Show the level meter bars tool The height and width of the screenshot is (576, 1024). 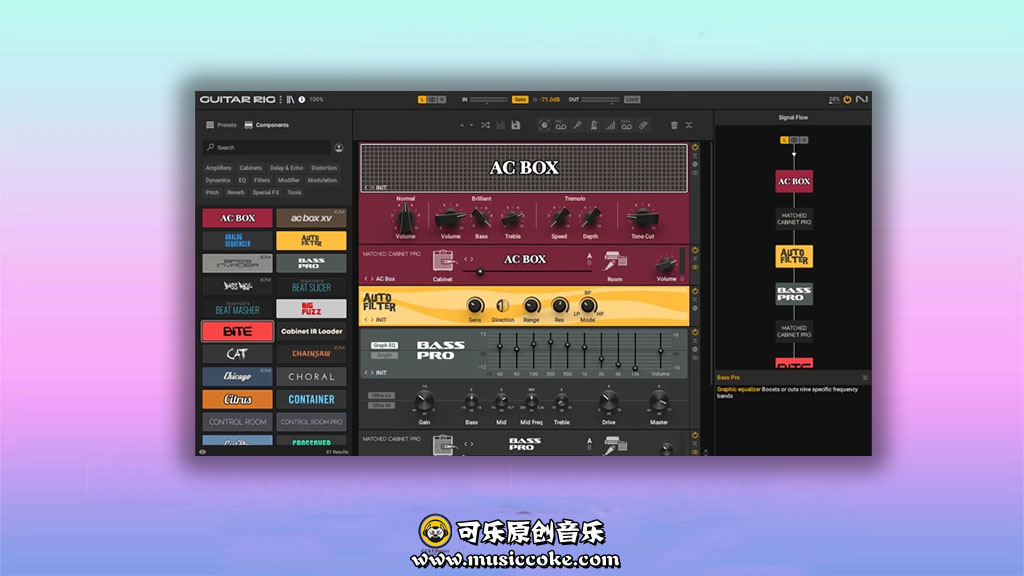(x=610, y=125)
